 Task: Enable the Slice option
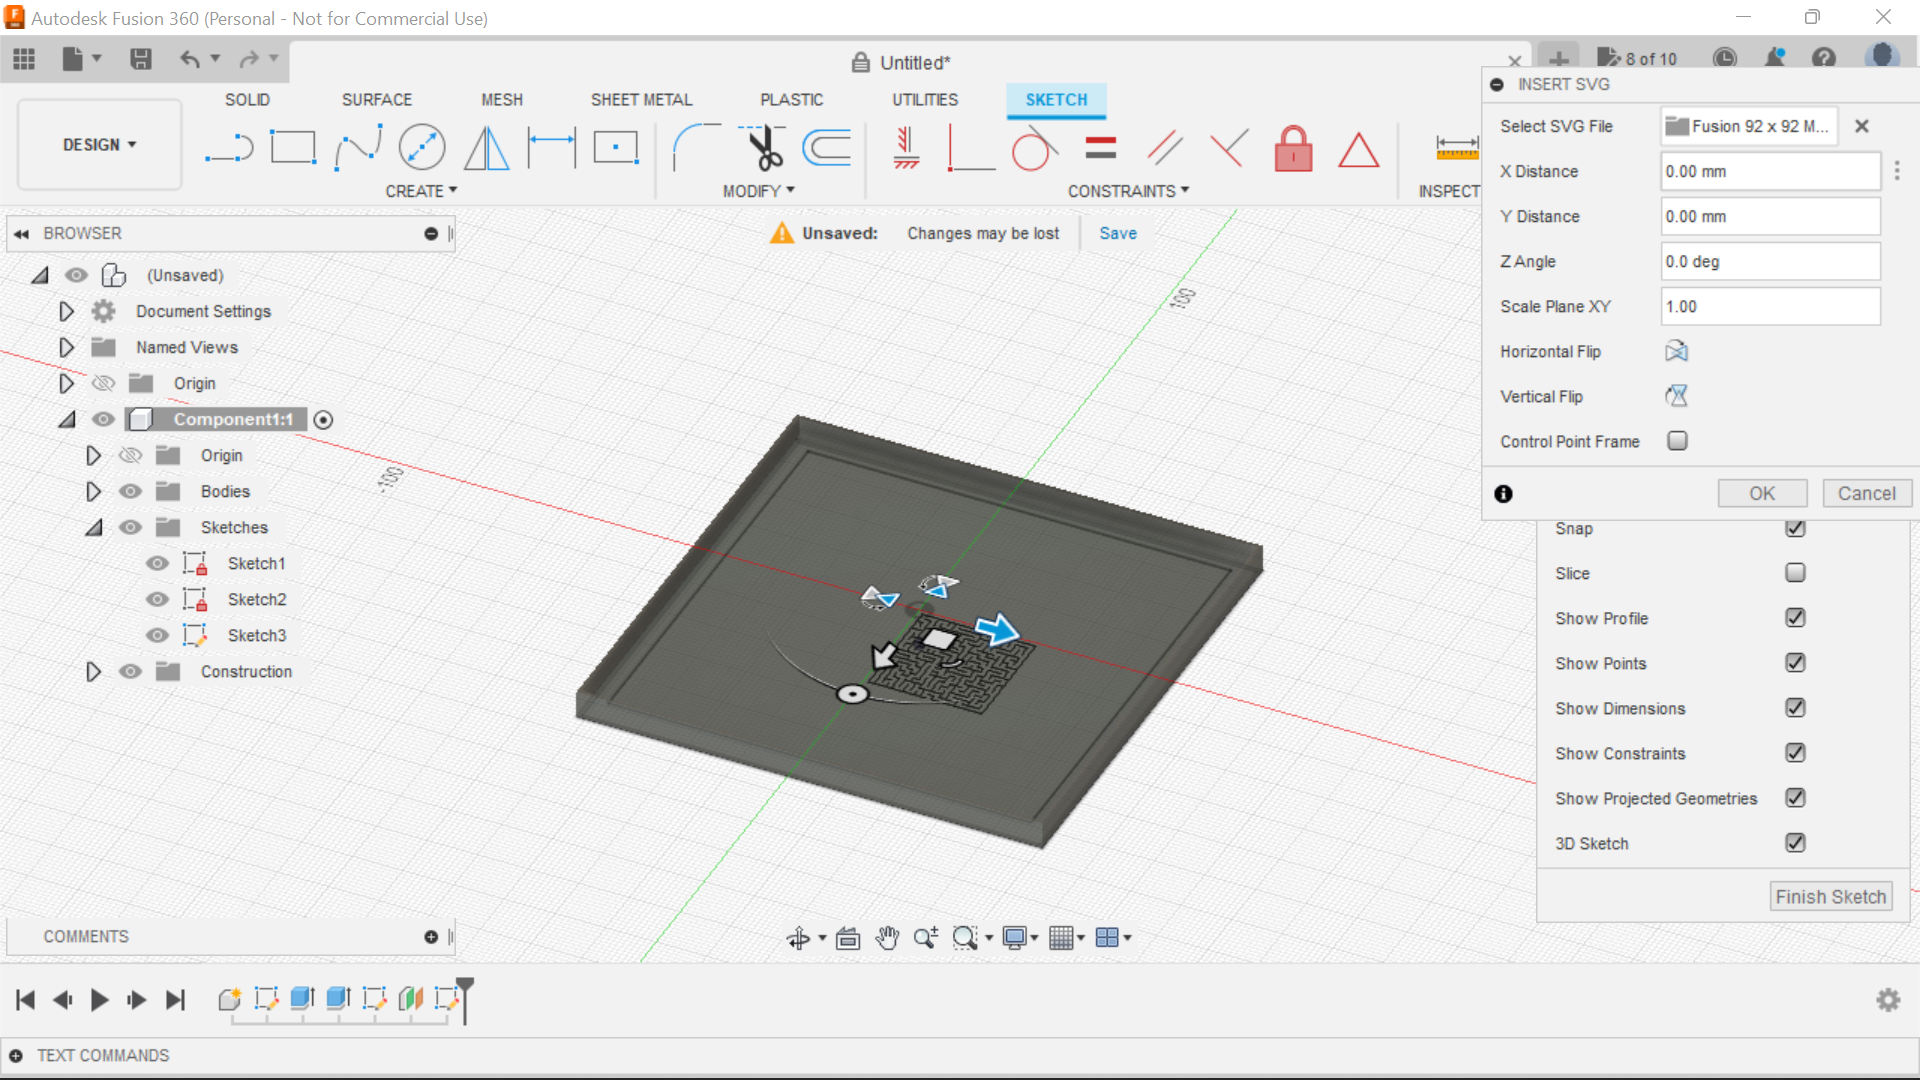point(1795,572)
